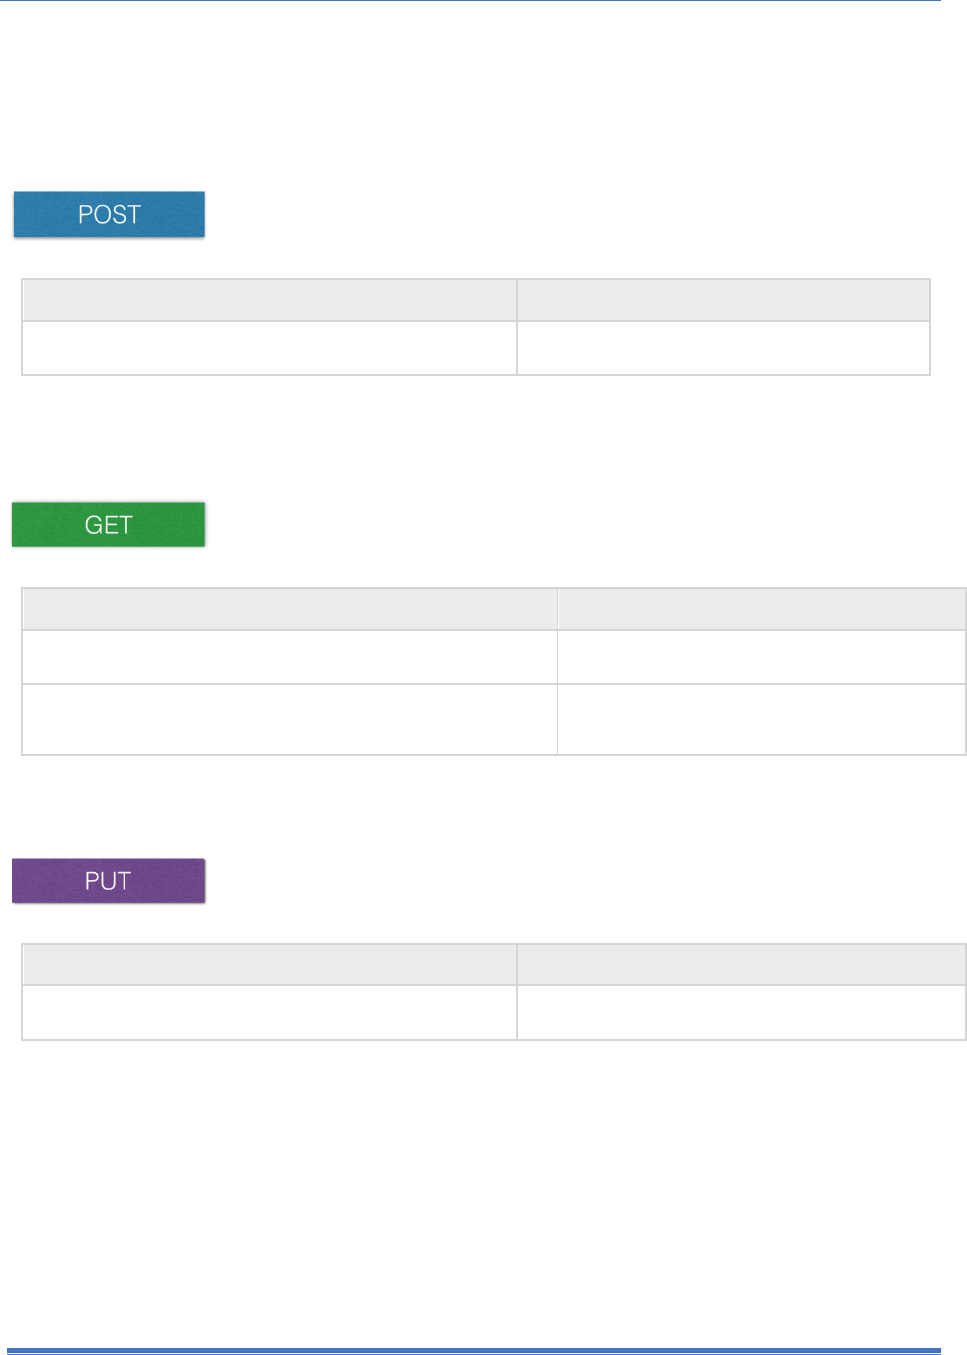Click first-row left cell in GET table
The width and height of the screenshot is (967, 1355).
click(289, 657)
